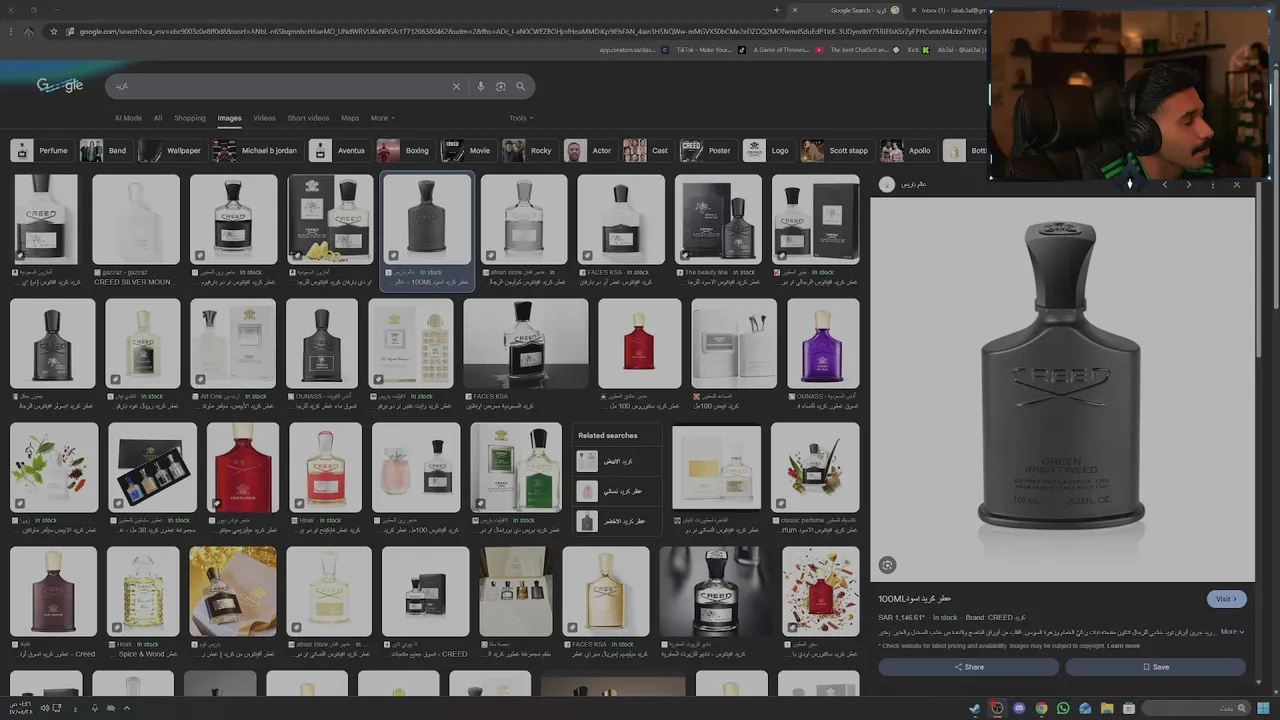Image resolution: width=1280 pixels, height=720 pixels.
Task: Open WhatsApp from the taskbar
Action: [x=1063, y=708]
